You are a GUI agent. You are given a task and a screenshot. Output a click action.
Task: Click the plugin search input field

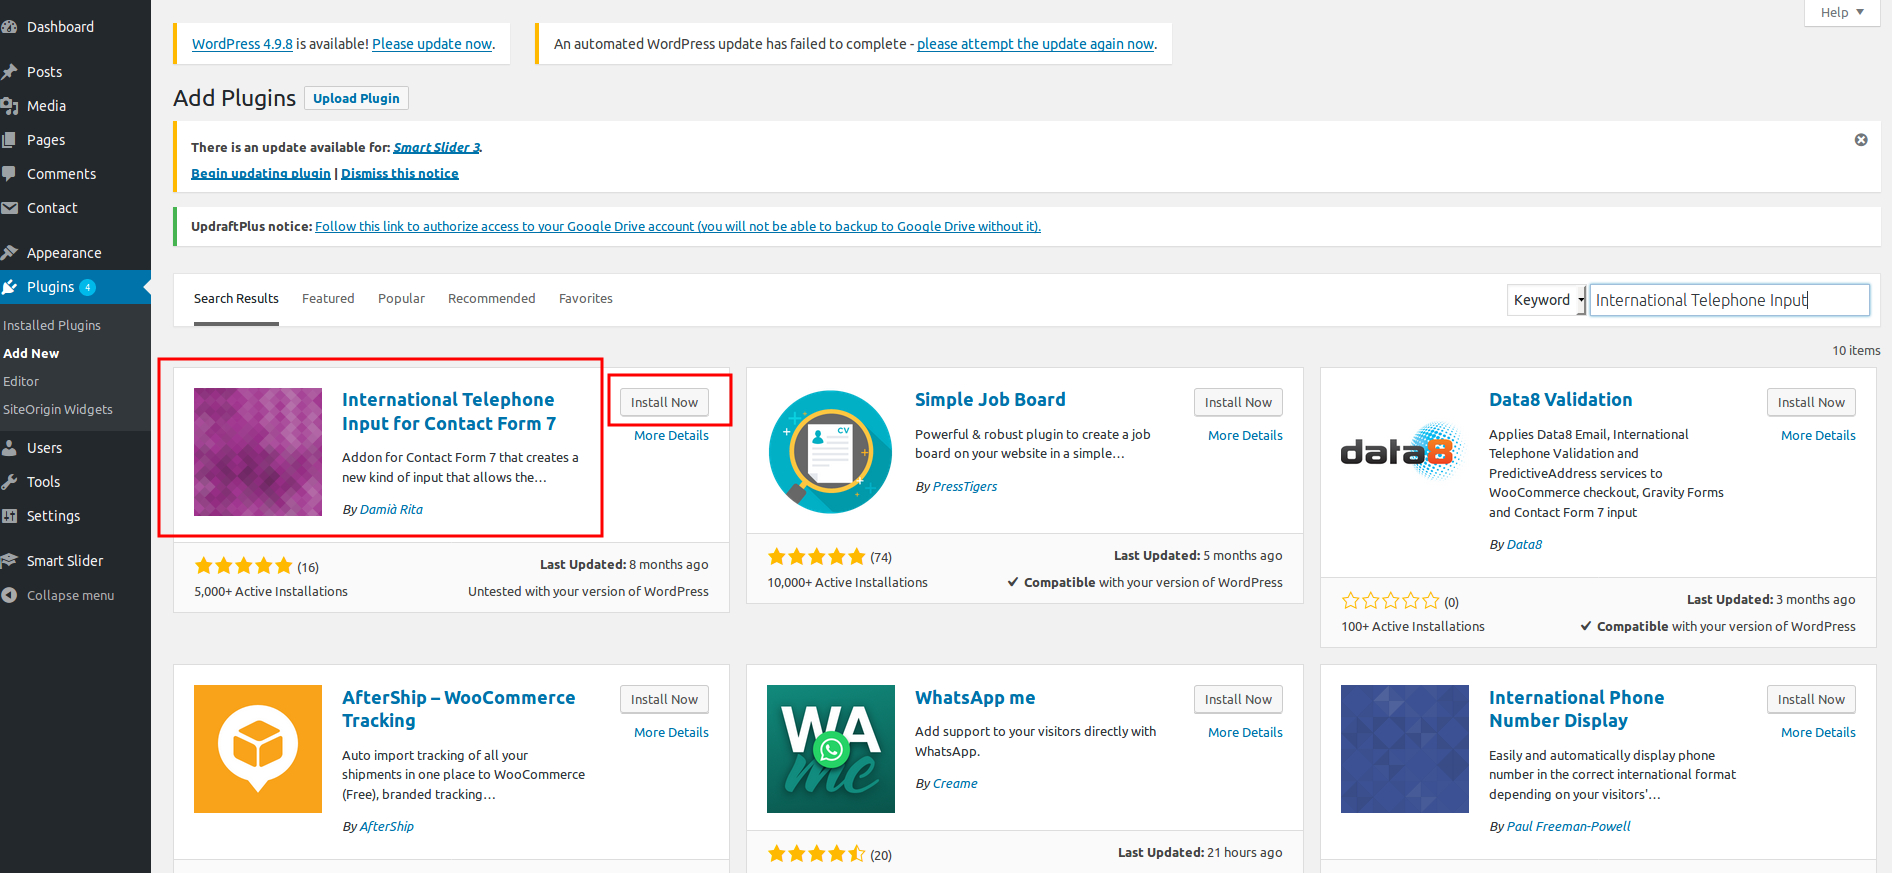[x=1730, y=300]
